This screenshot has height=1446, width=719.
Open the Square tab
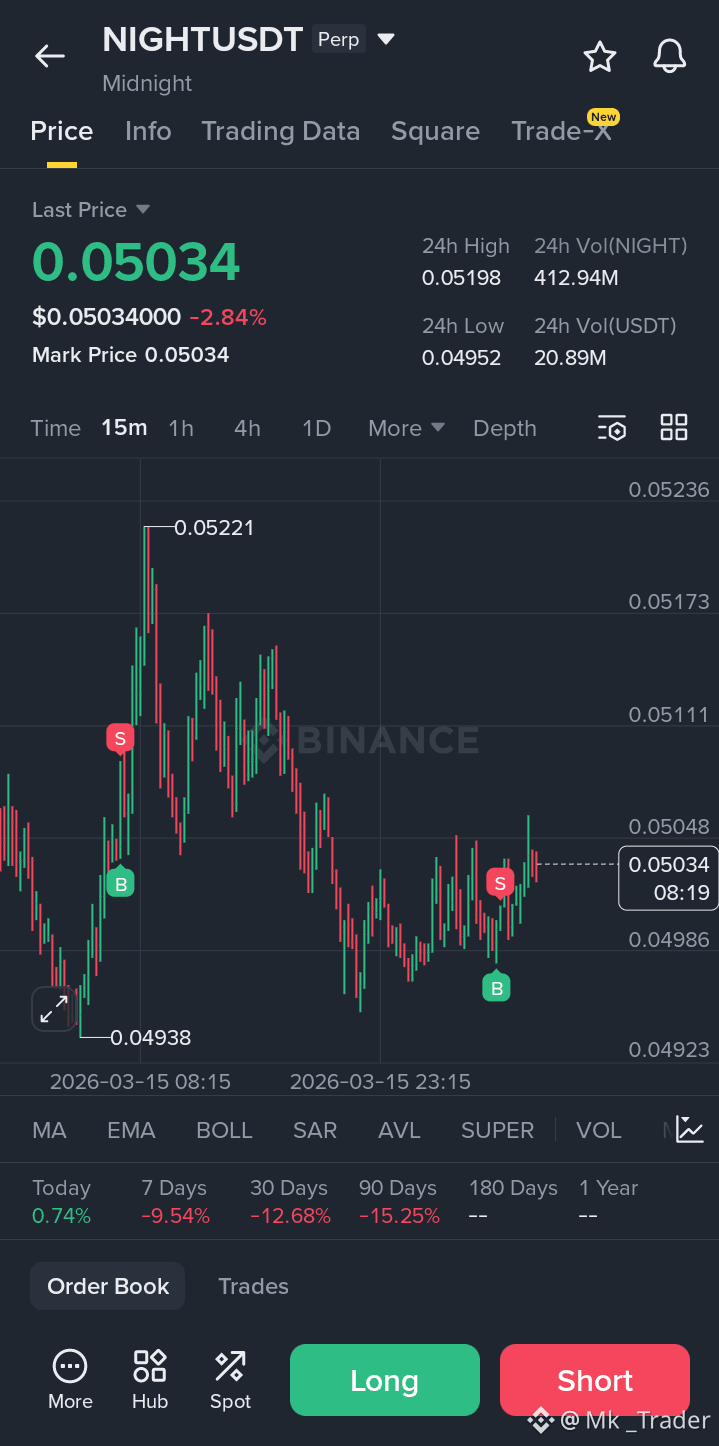click(435, 131)
